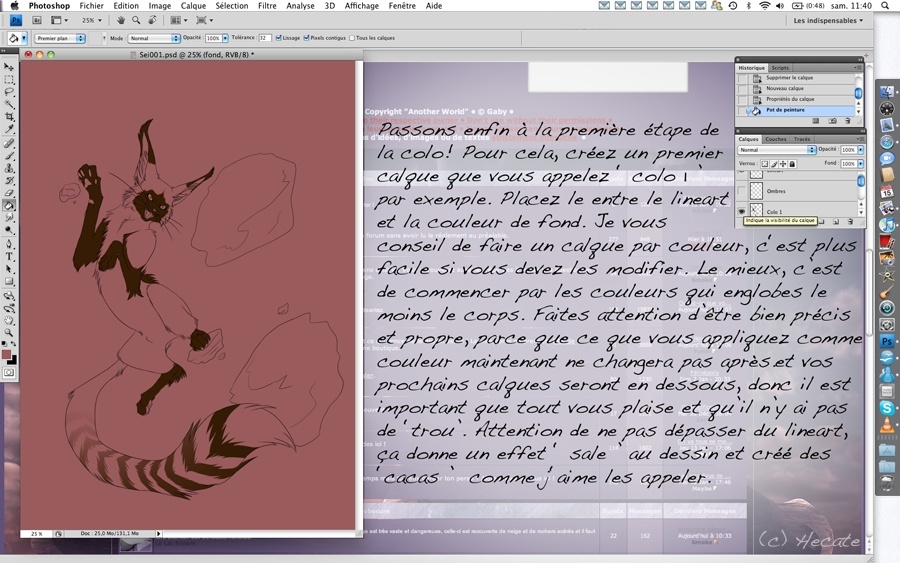Select the Pen tool
Viewport: 900px width, 563px height.
[x=9, y=244]
